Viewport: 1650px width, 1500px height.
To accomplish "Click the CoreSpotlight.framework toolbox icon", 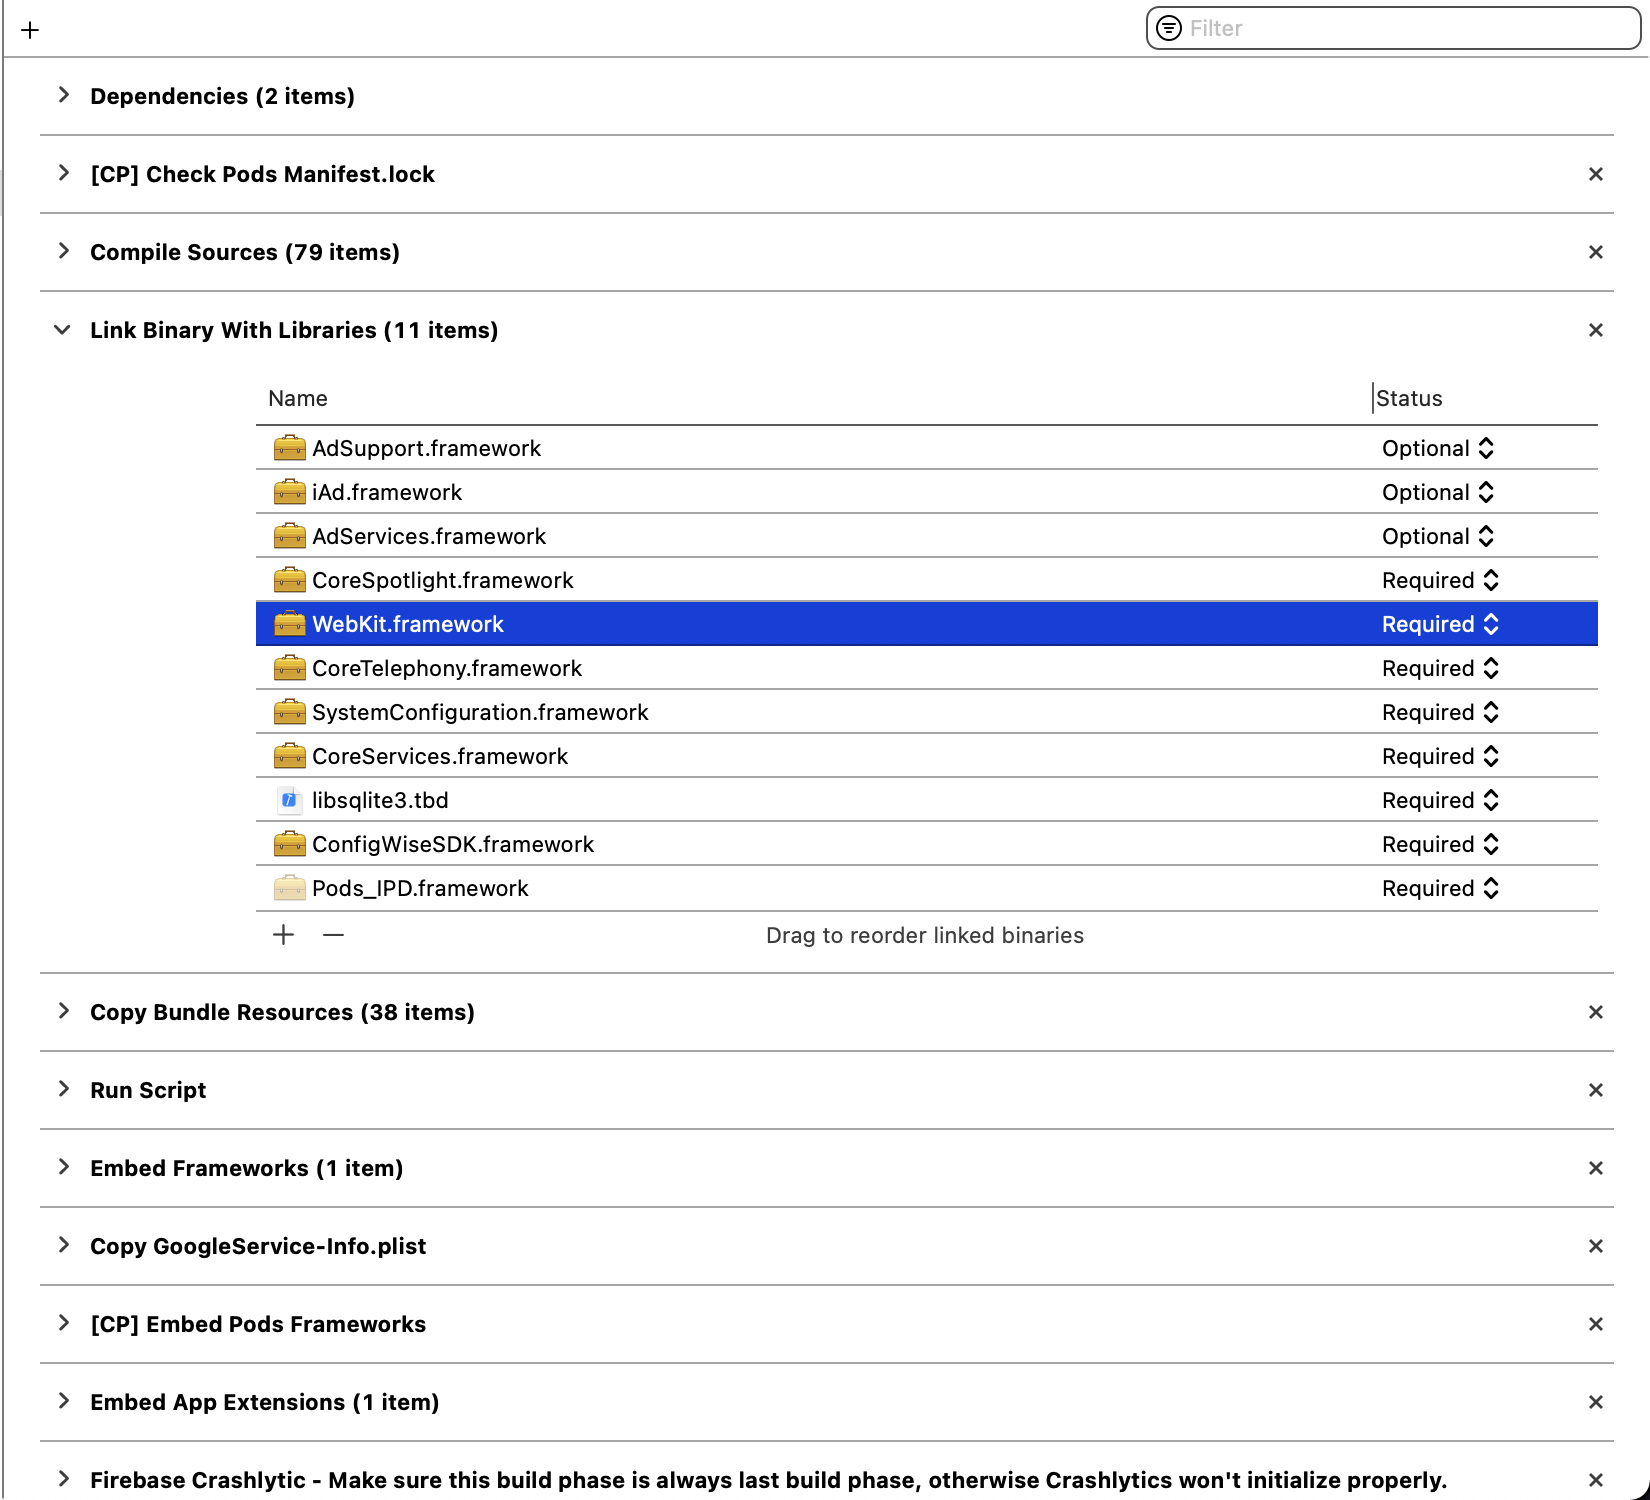I will click(288, 580).
